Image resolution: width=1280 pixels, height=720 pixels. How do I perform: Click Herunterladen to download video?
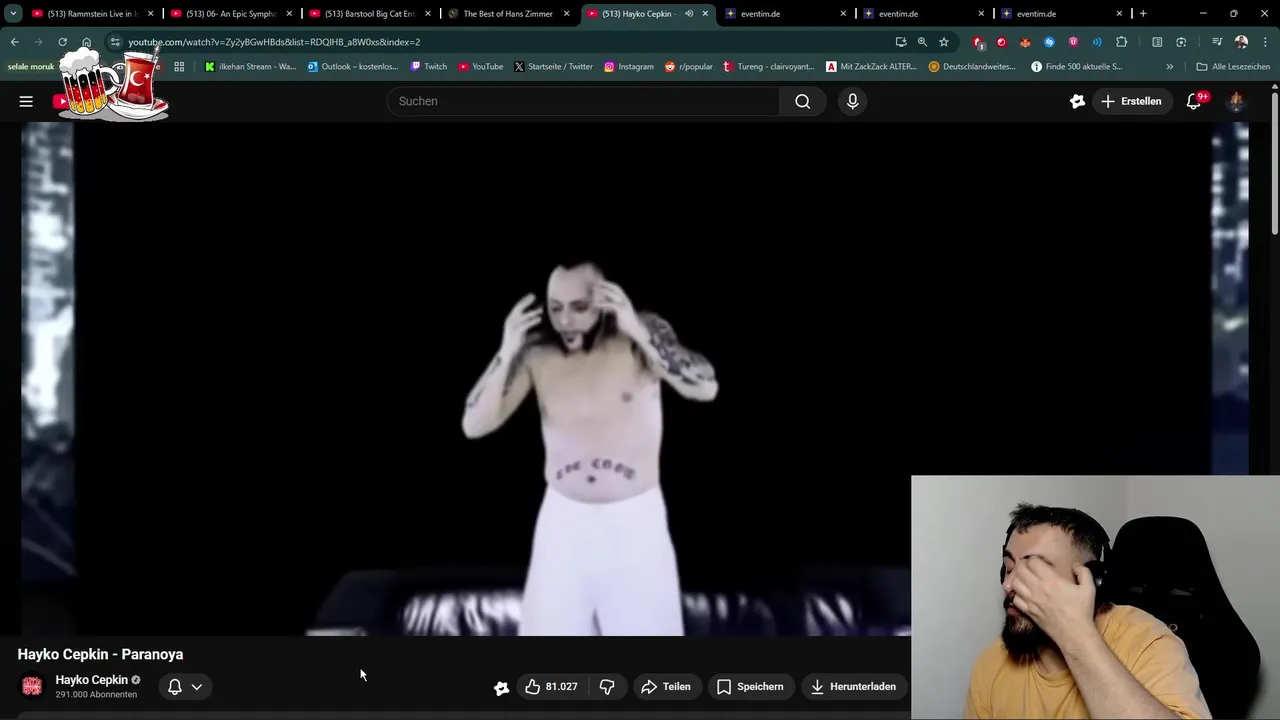(853, 686)
